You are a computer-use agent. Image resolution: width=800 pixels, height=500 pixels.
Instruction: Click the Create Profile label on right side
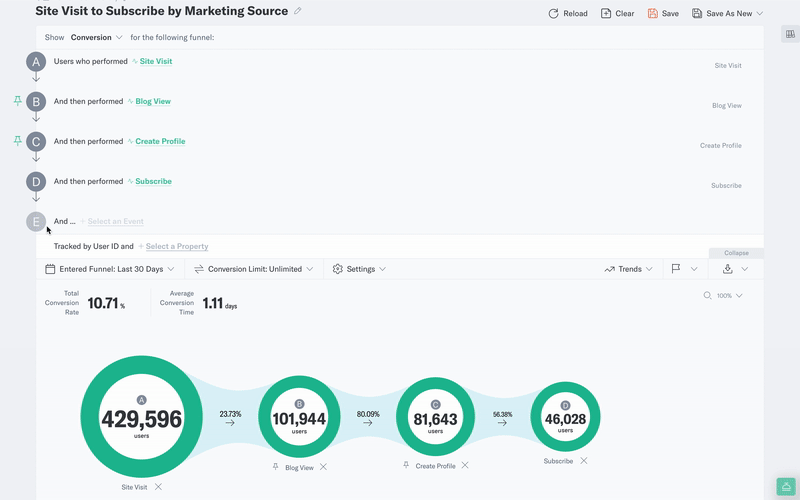[x=720, y=145]
